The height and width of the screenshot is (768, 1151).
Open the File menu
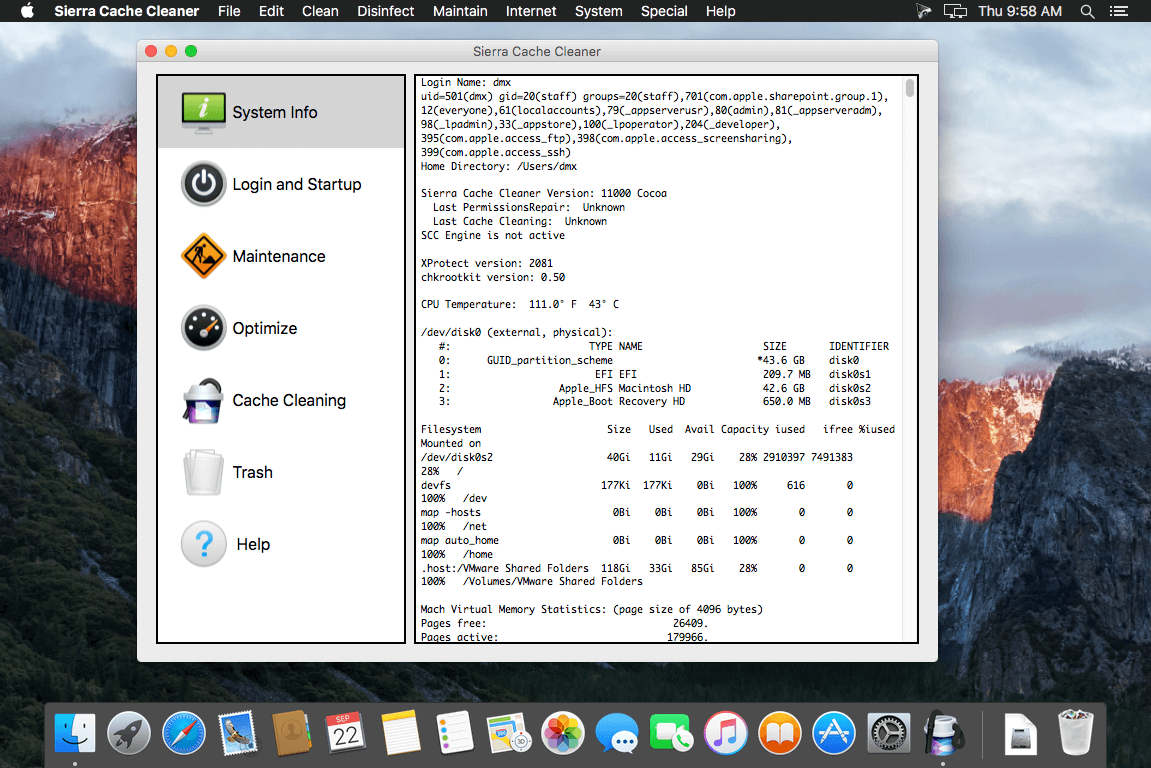[229, 11]
